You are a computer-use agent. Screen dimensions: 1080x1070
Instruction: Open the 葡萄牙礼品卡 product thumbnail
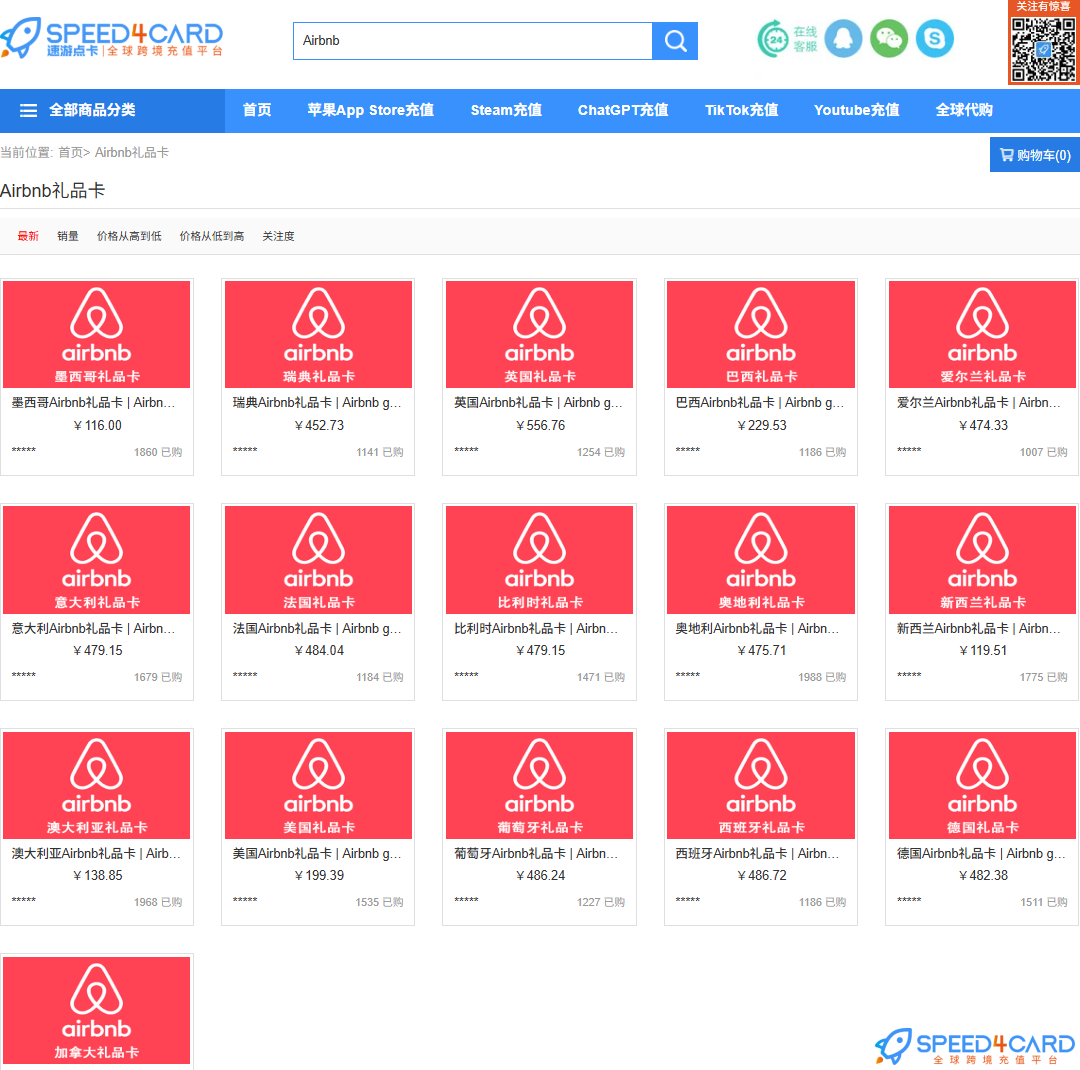click(539, 785)
